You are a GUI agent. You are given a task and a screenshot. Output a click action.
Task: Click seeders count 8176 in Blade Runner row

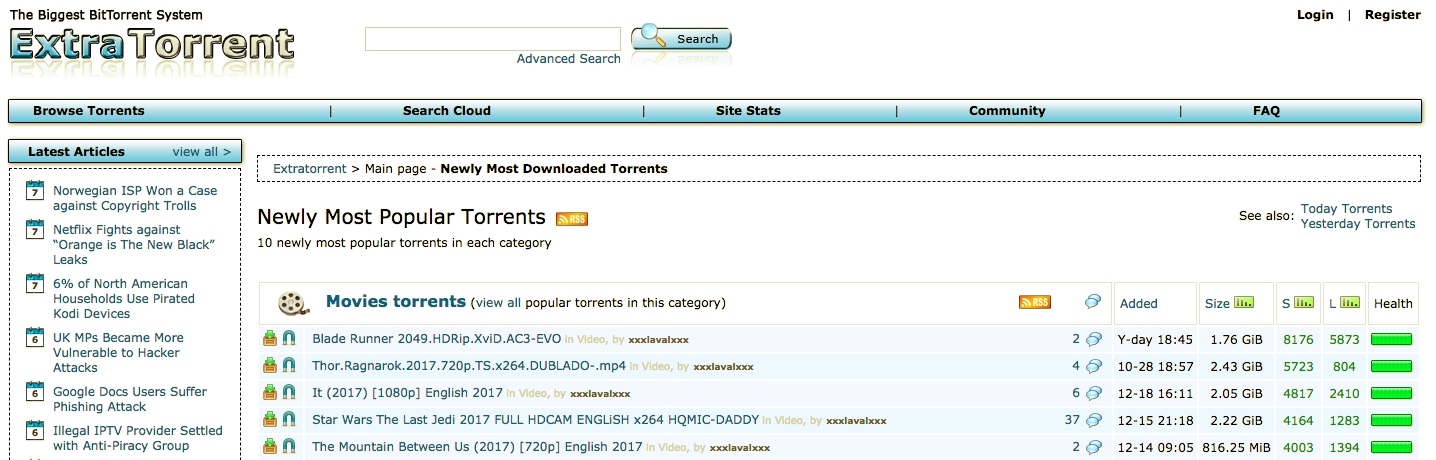coord(1298,339)
